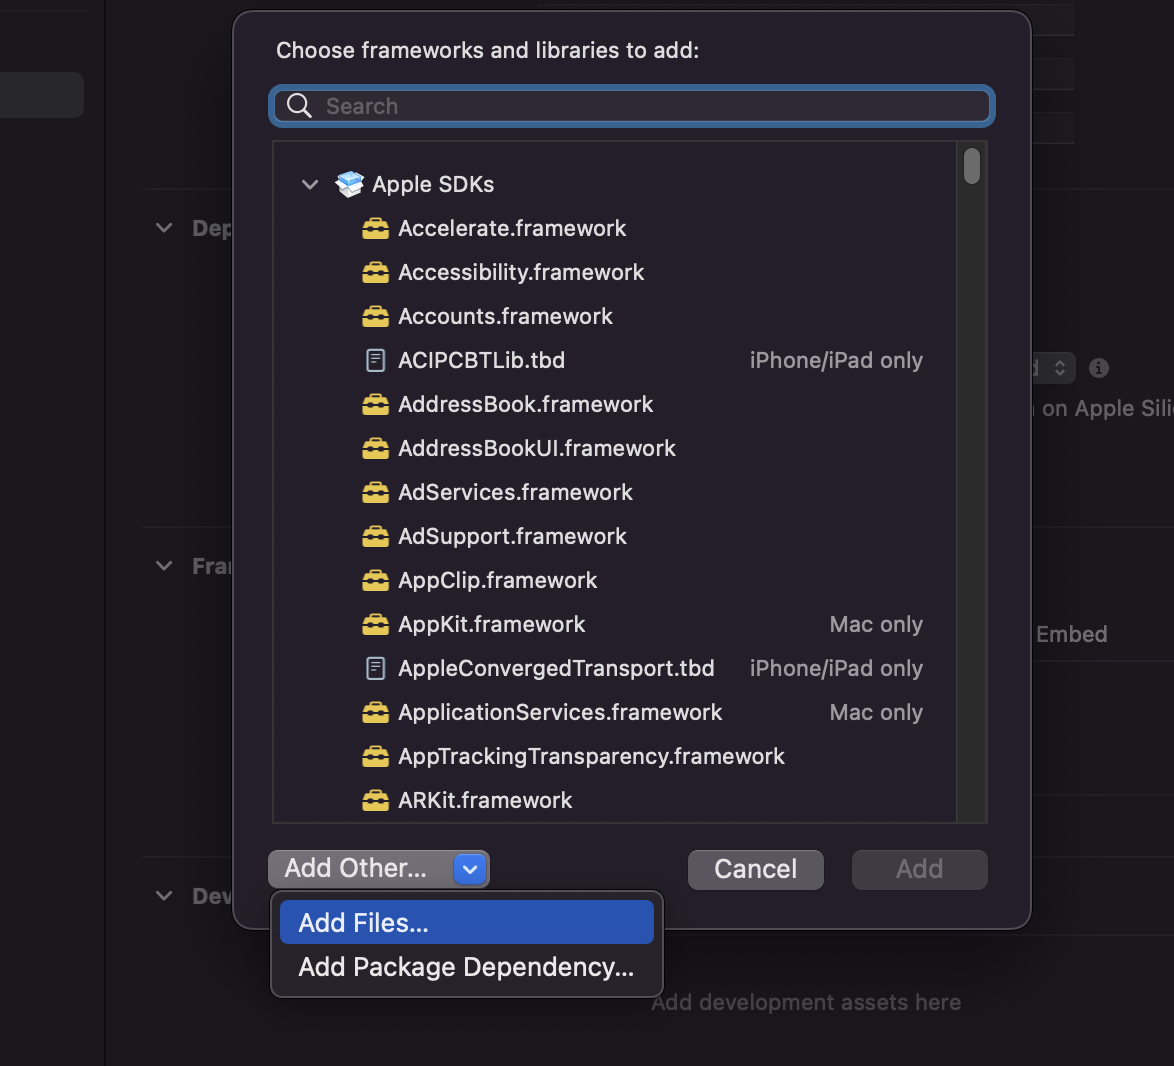Click AdSupport.framework toolbox icon
1174x1066 pixels.
click(x=375, y=537)
